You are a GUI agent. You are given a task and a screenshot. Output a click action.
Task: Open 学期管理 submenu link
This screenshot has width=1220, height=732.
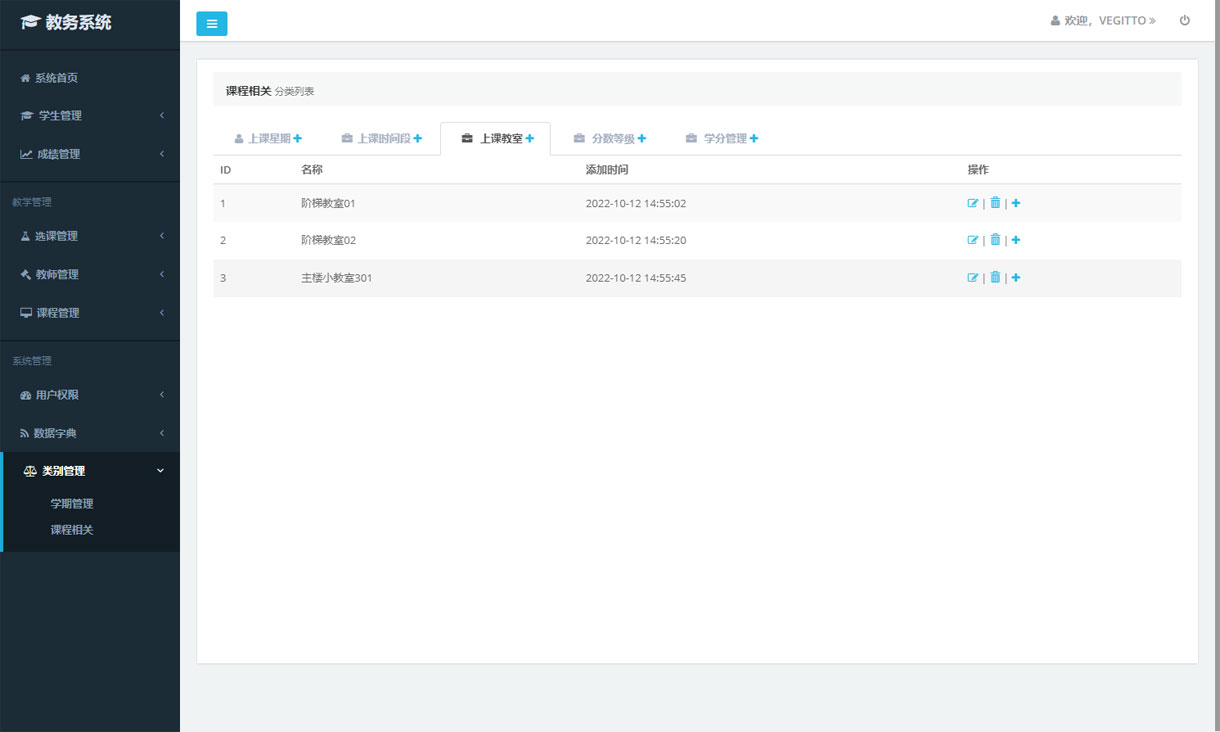point(72,504)
